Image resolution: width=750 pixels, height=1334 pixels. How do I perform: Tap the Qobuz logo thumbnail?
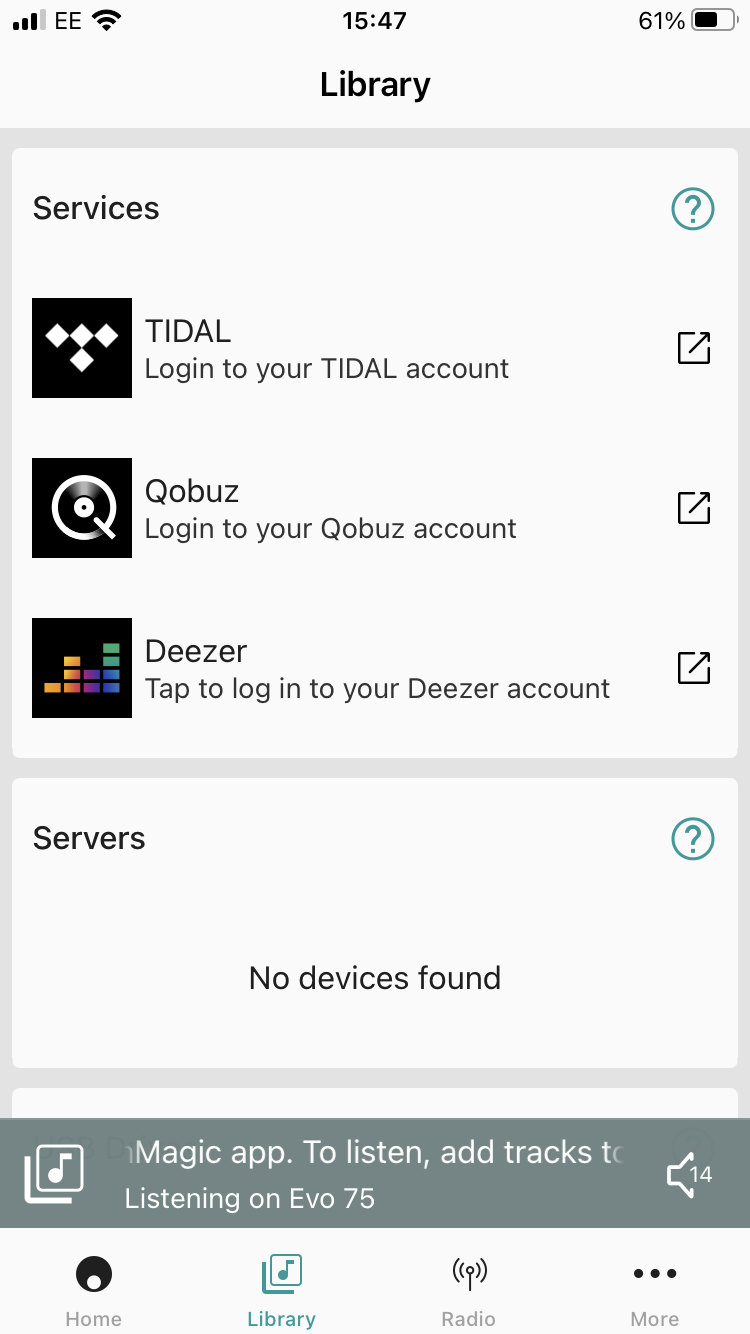pos(82,508)
